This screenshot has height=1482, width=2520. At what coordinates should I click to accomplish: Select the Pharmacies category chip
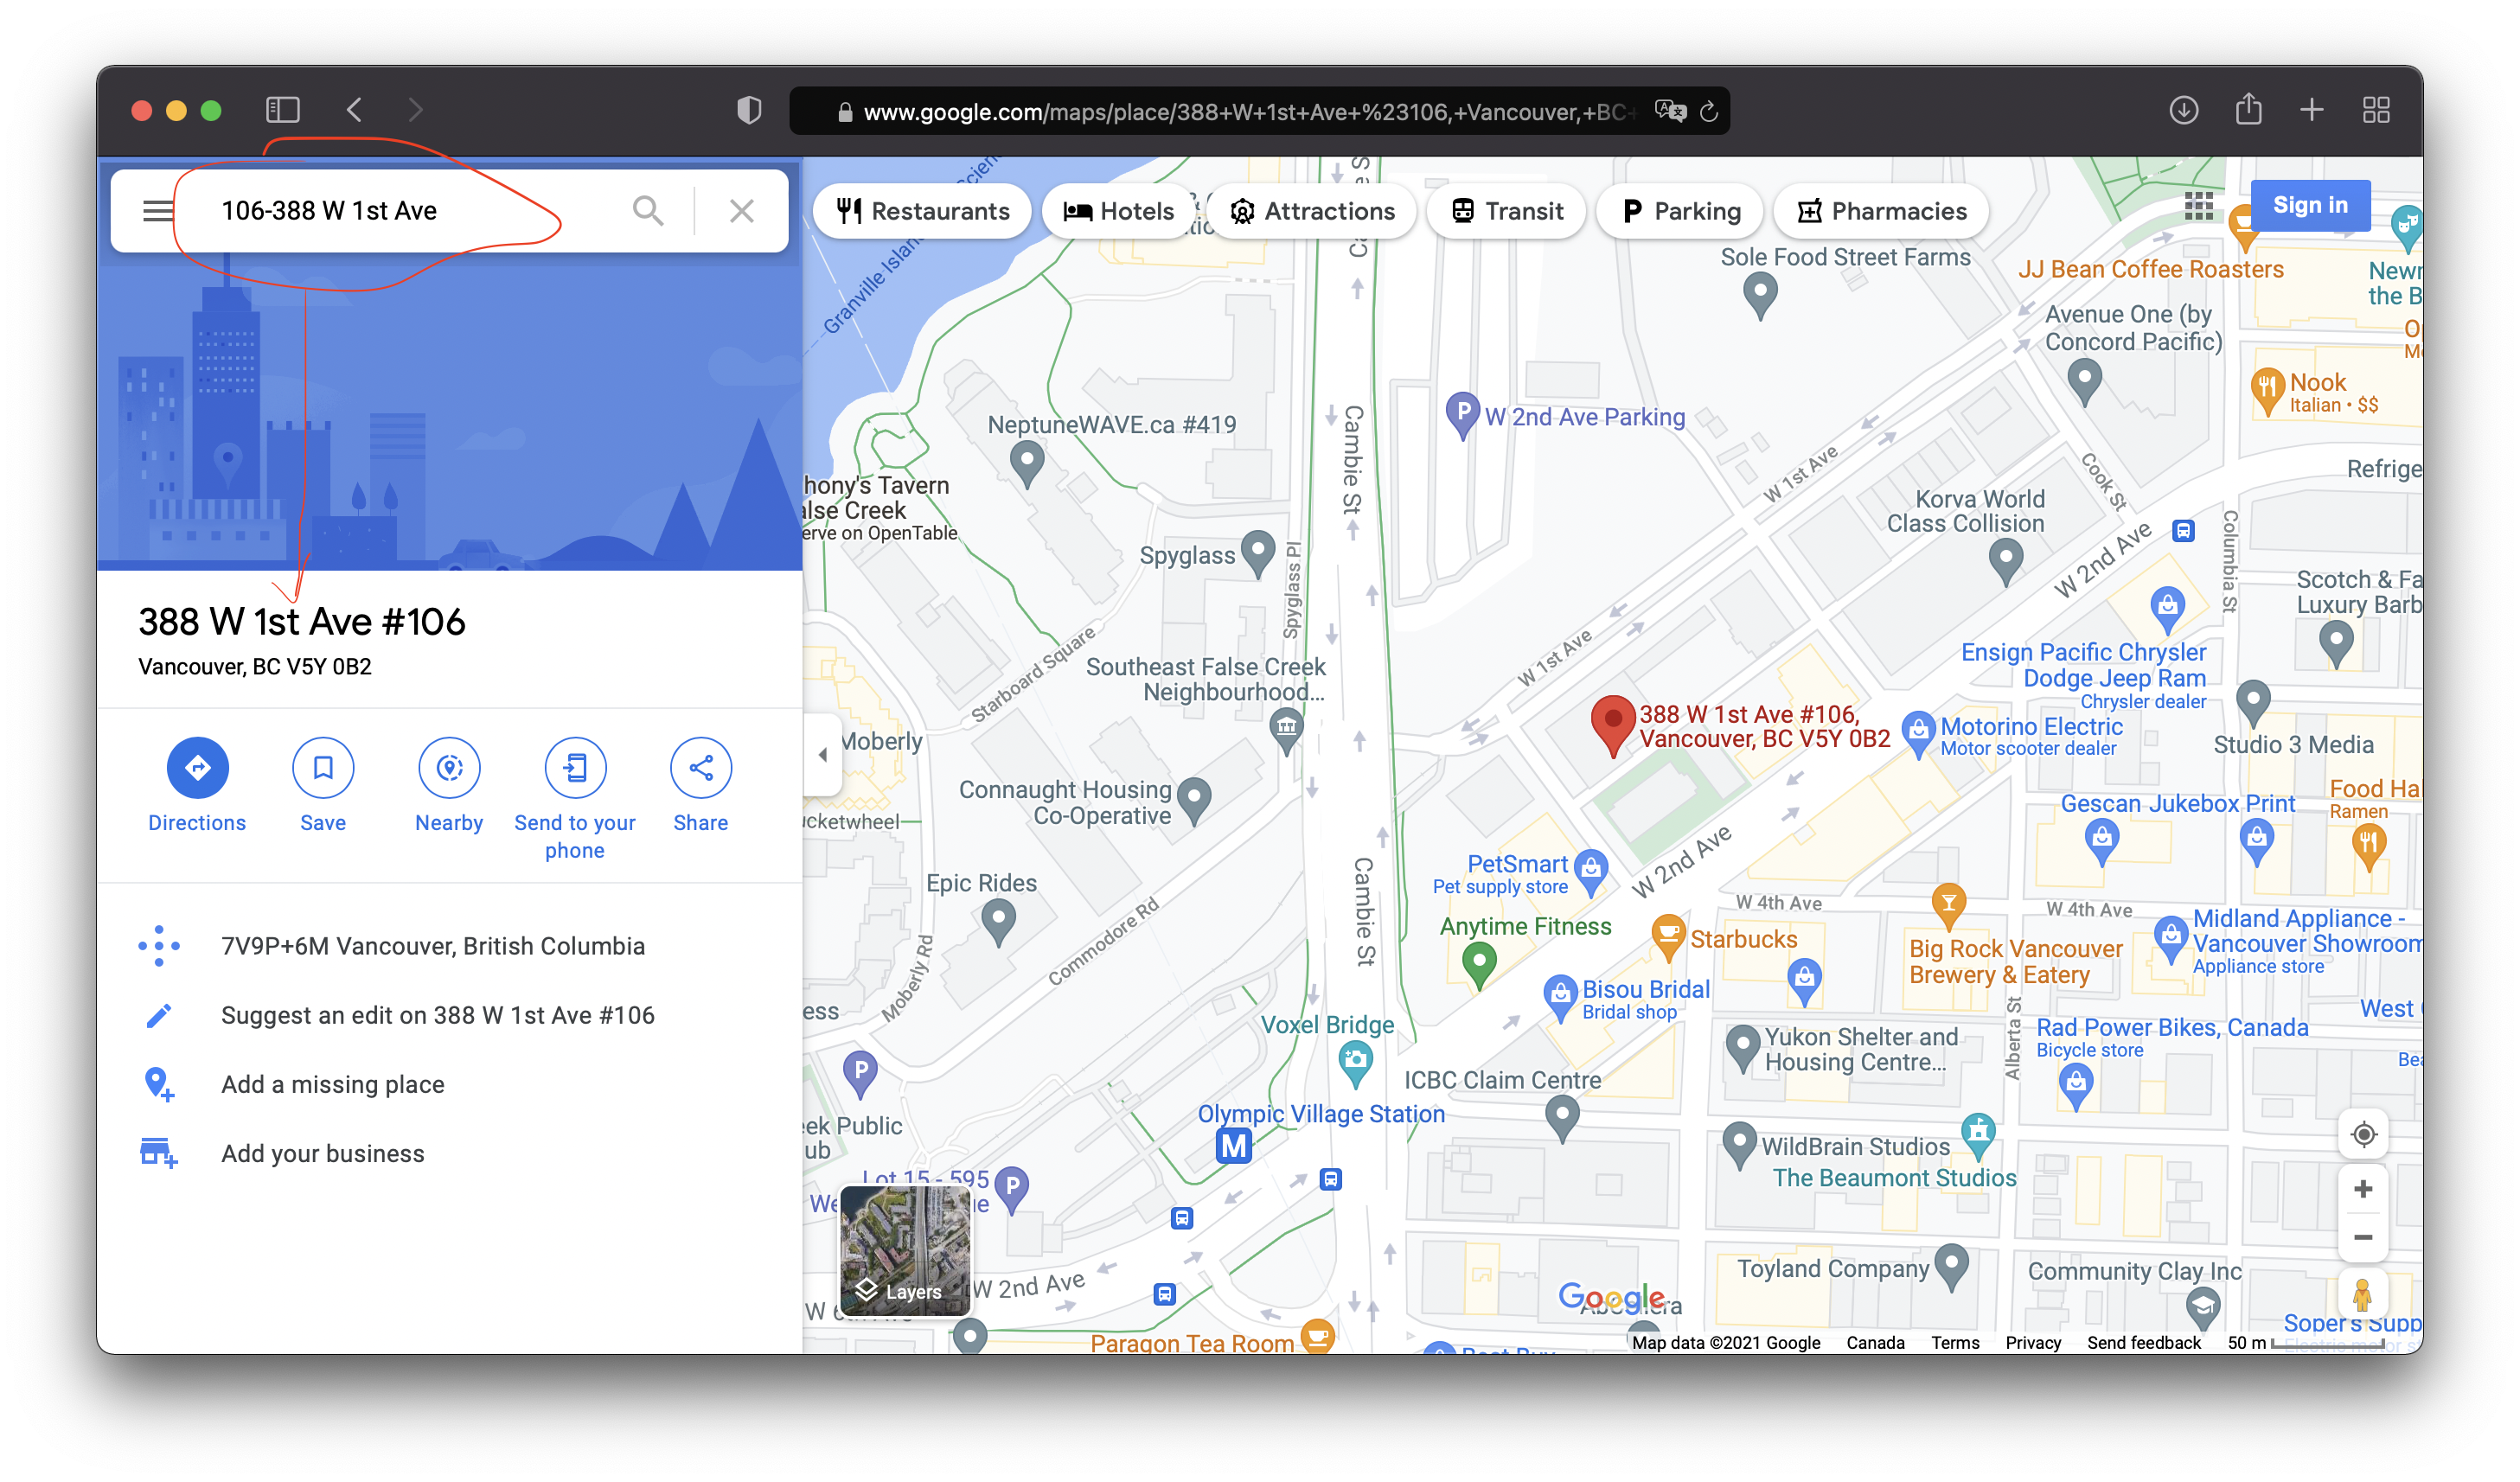[1881, 211]
